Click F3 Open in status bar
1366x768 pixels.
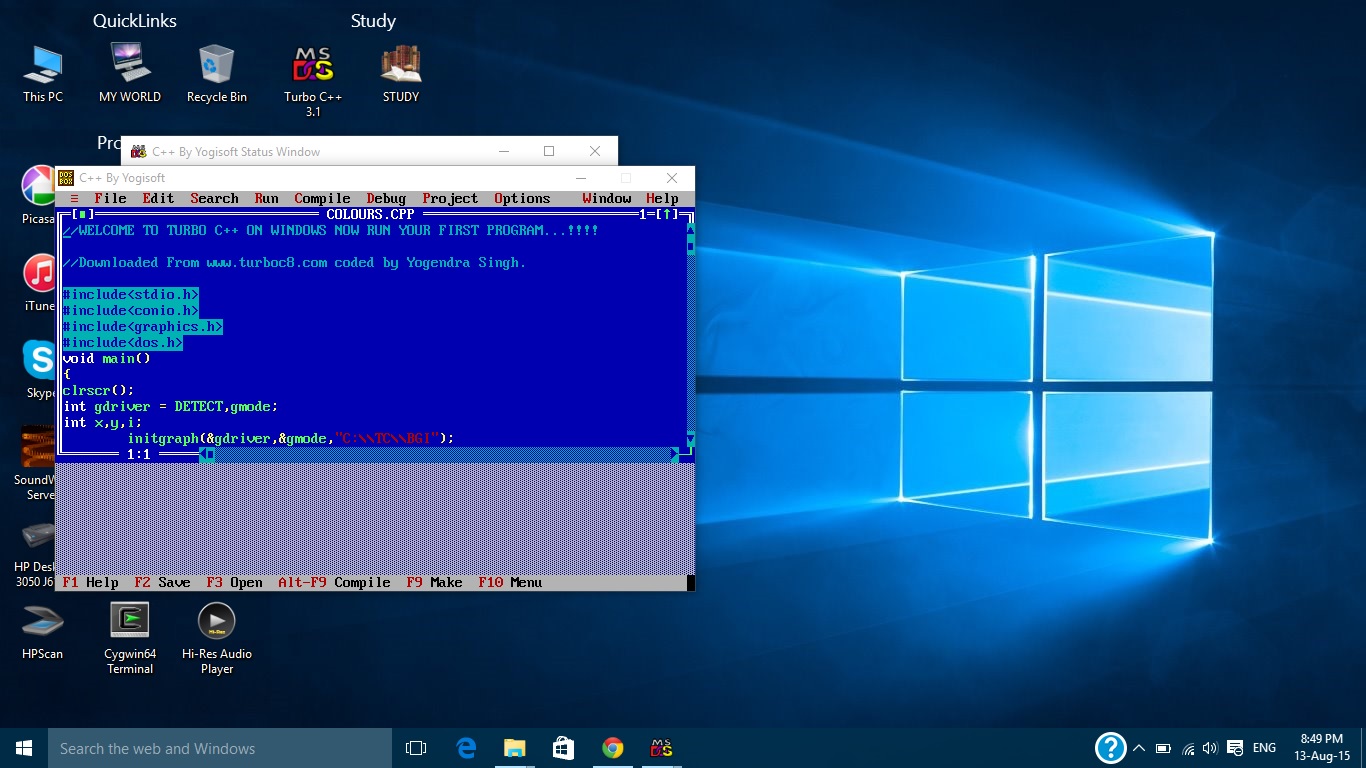(234, 582)
